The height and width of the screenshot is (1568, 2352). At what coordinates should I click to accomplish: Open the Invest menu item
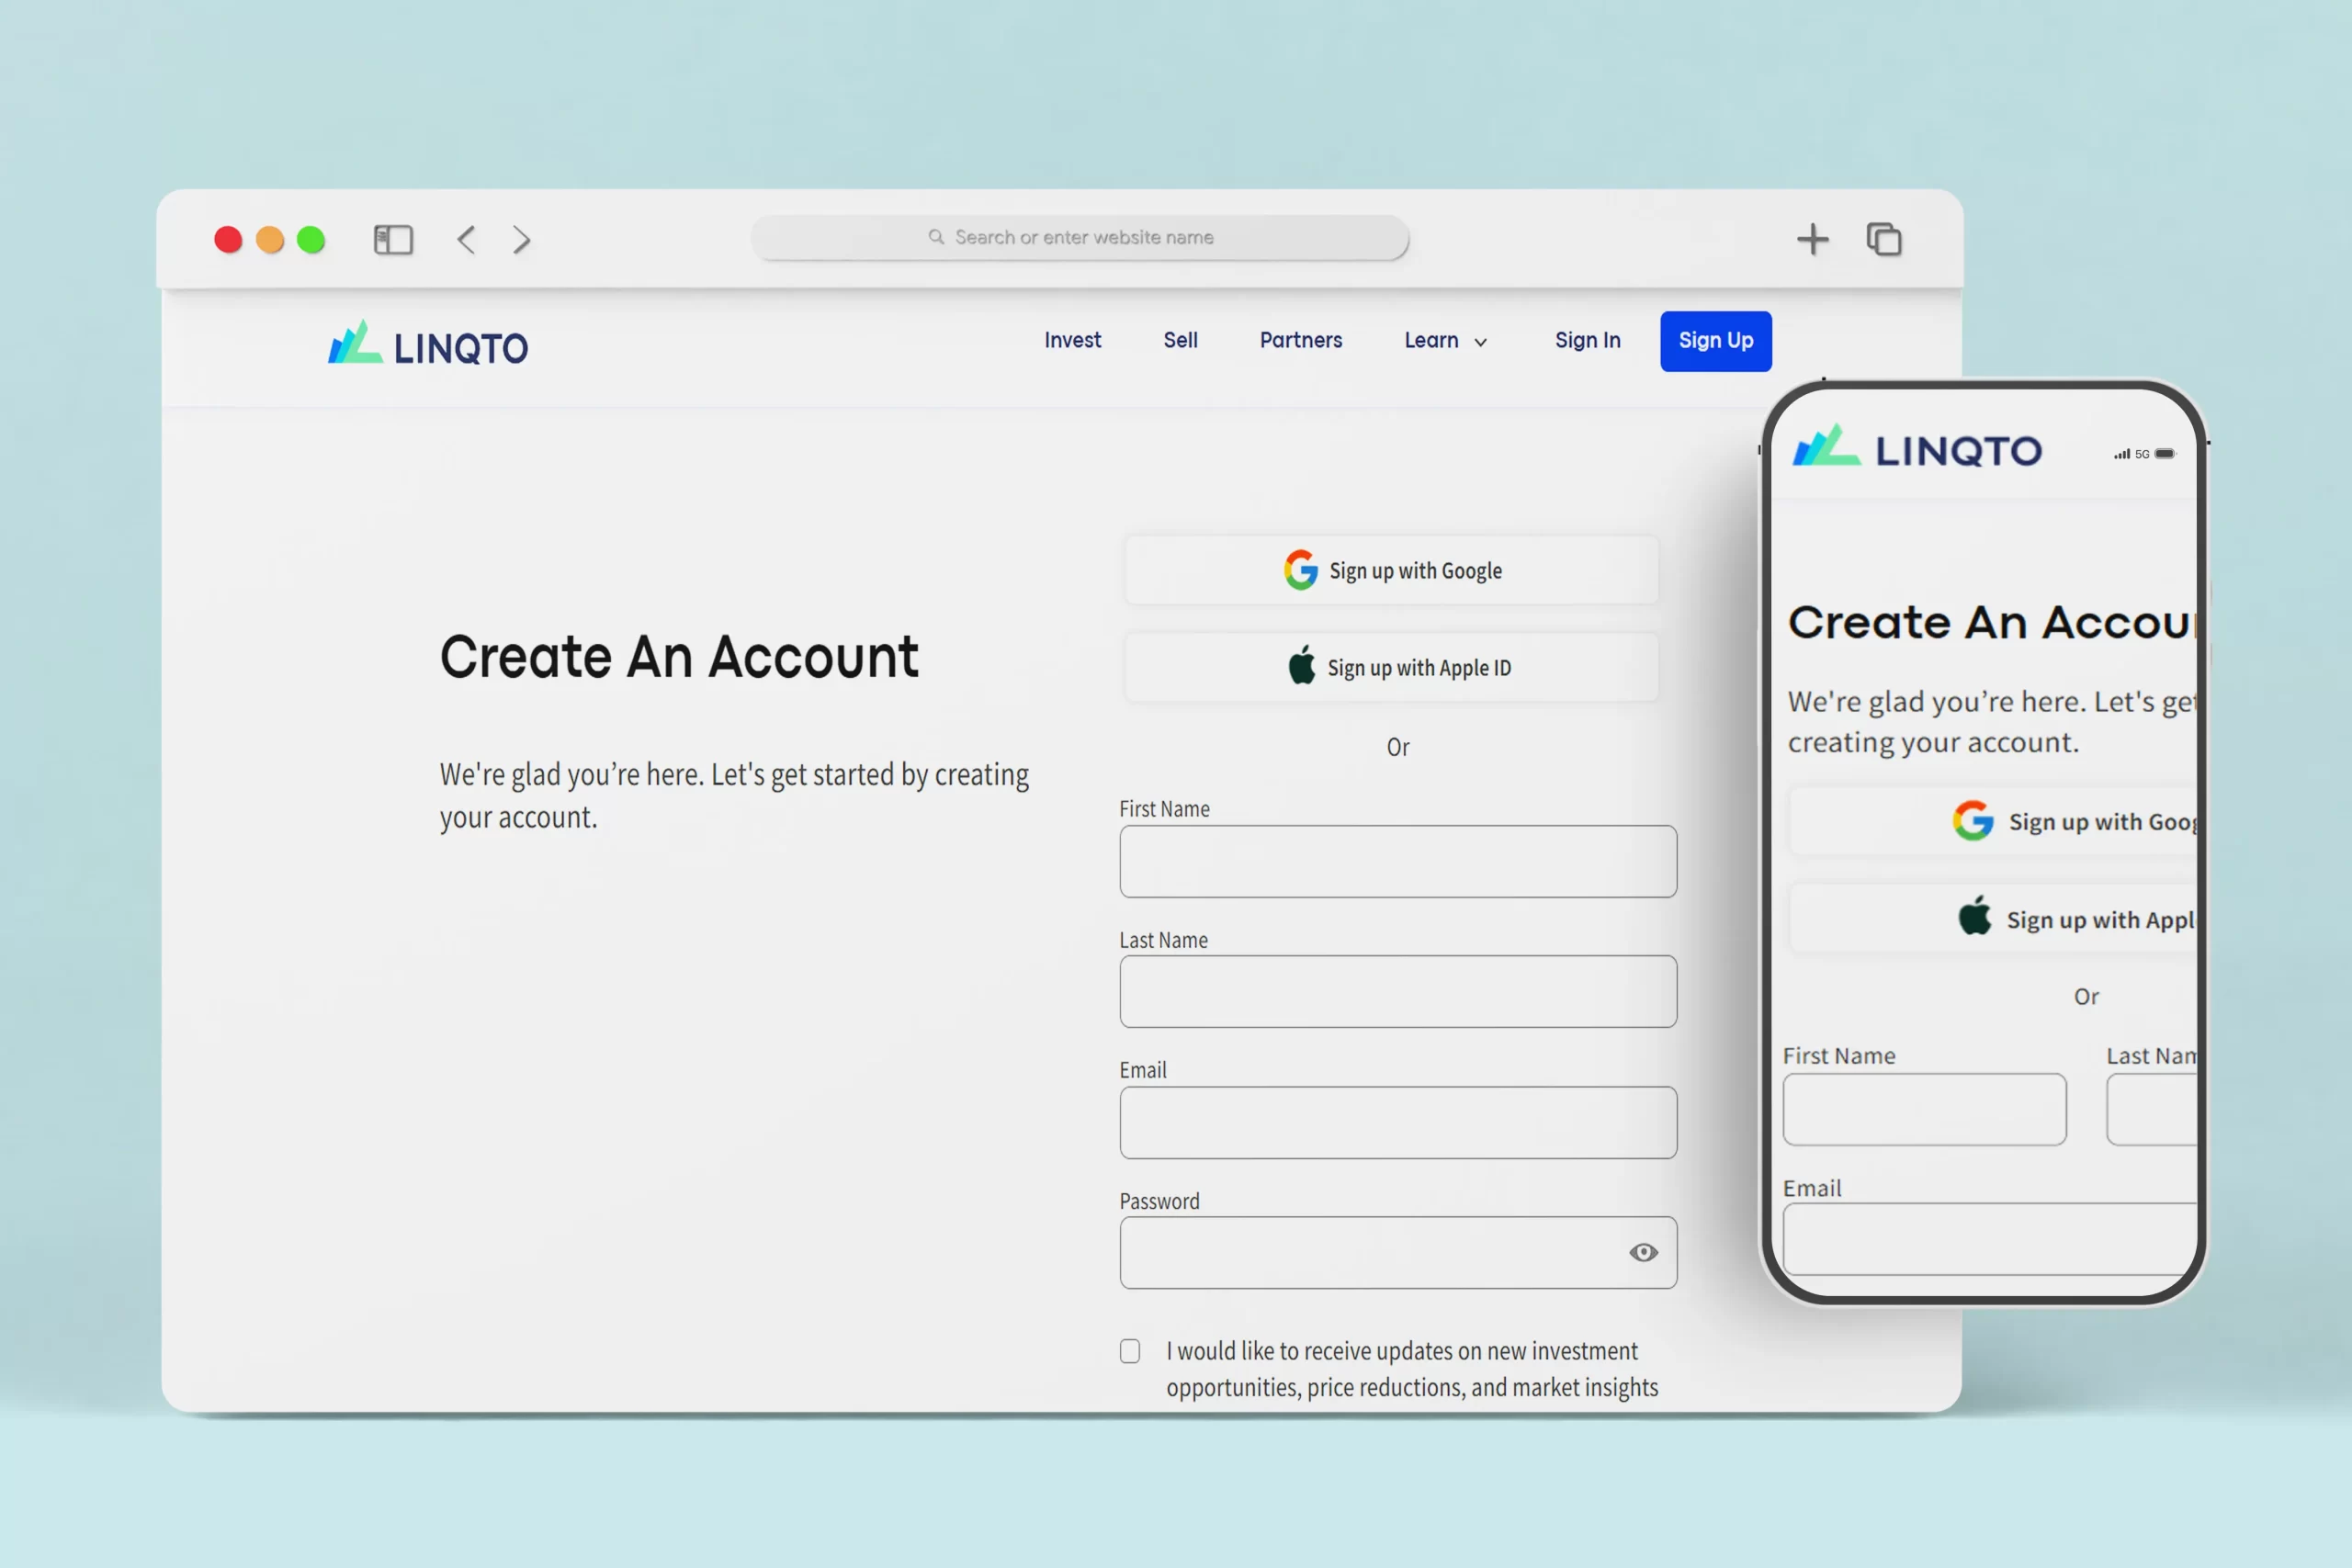[1072, 341]
